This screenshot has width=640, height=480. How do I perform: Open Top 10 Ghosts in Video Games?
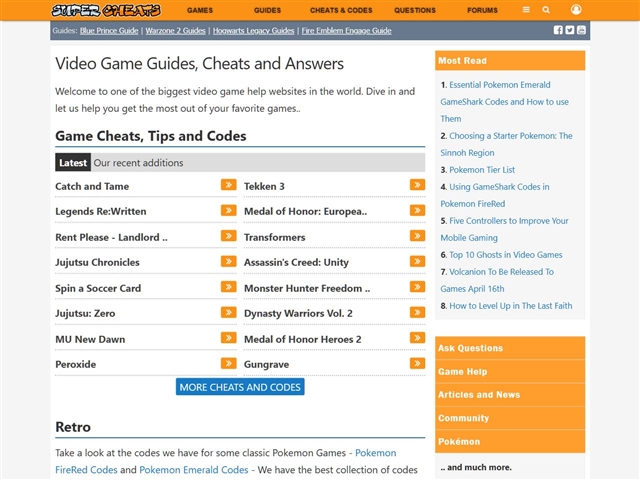click(x=506, y=255)
